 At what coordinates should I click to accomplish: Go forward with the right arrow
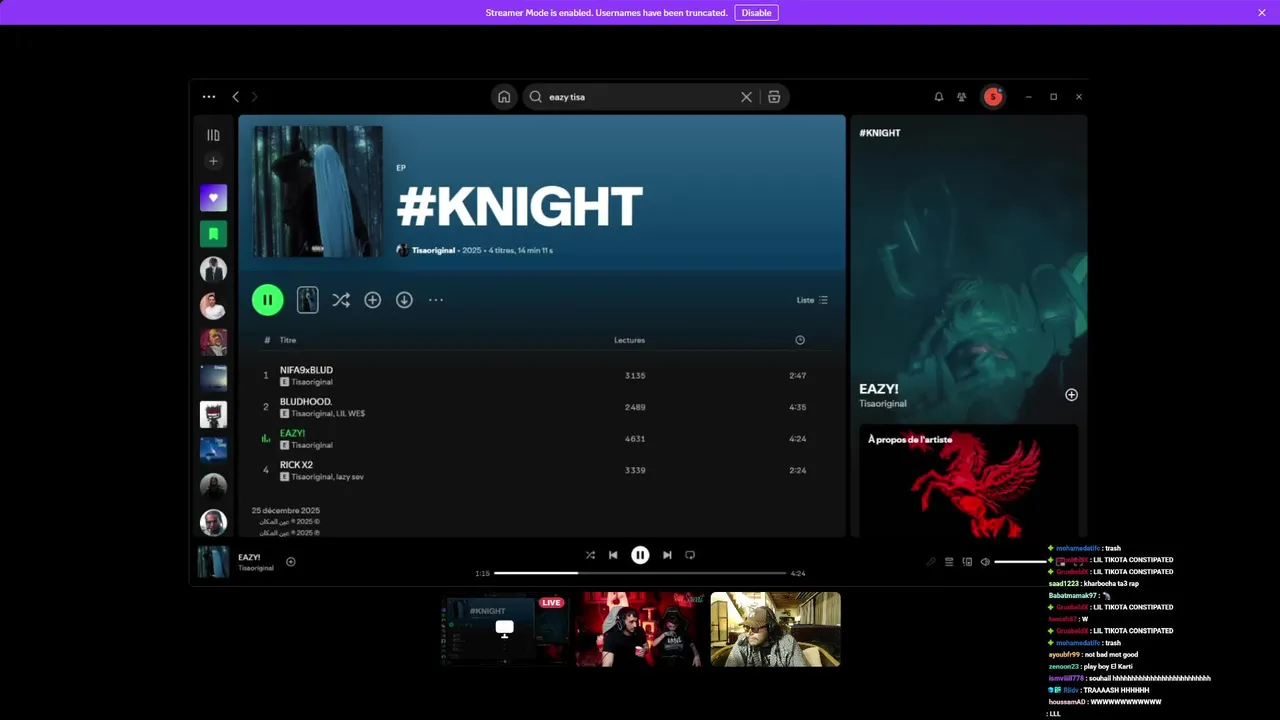tap(254, 97)
